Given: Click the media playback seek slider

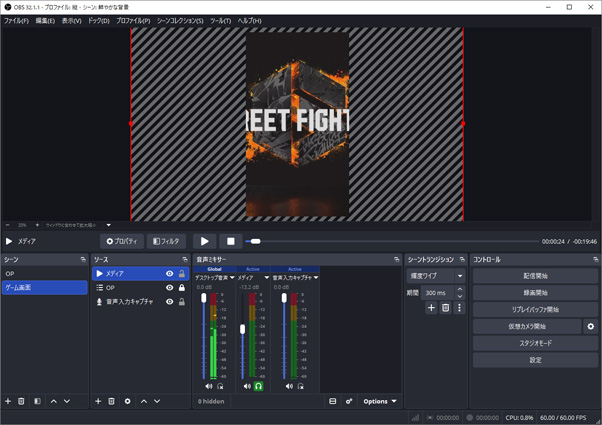Looking at the screenshot, I should click(x=390, y=241).
